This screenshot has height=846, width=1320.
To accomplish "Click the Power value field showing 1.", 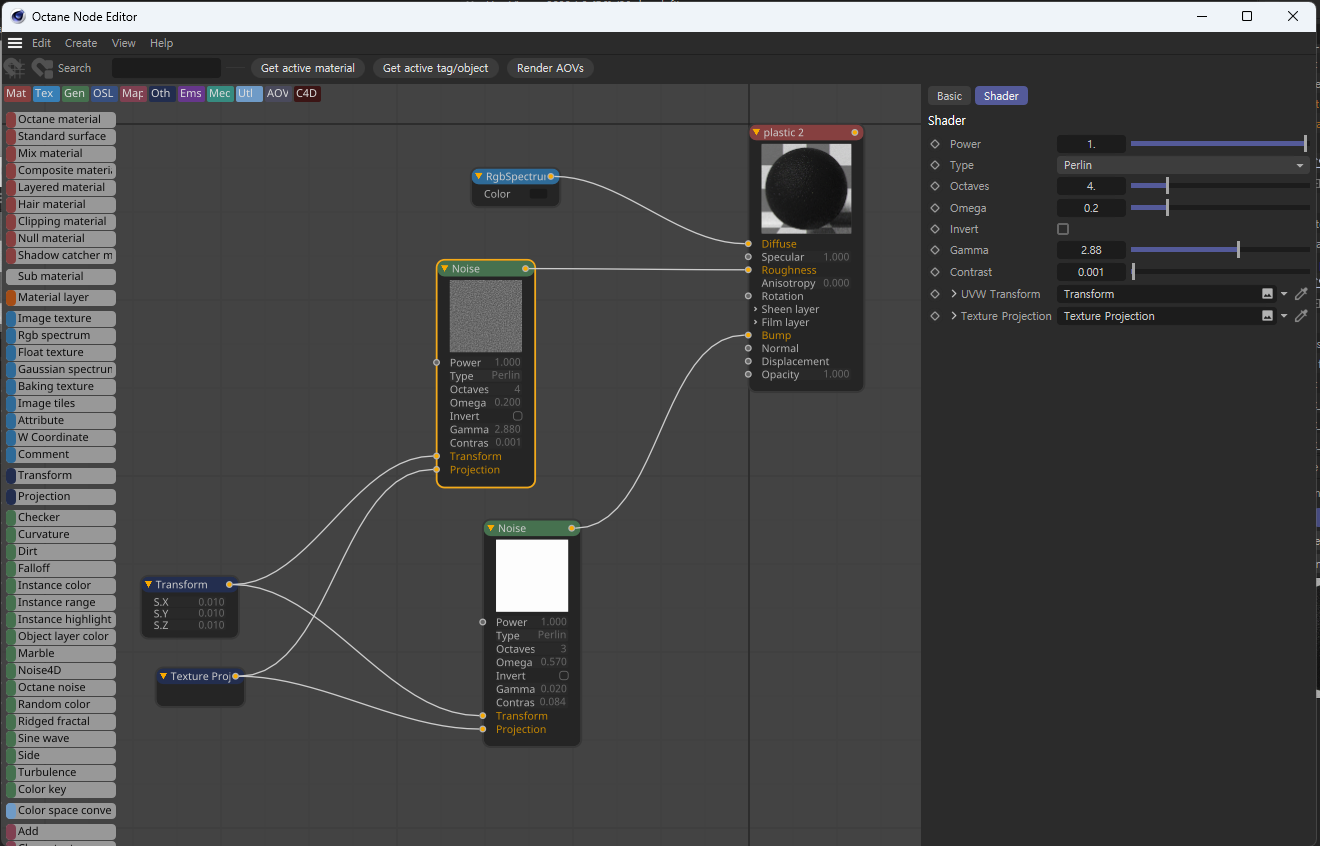I will [x=1091, y=144].
